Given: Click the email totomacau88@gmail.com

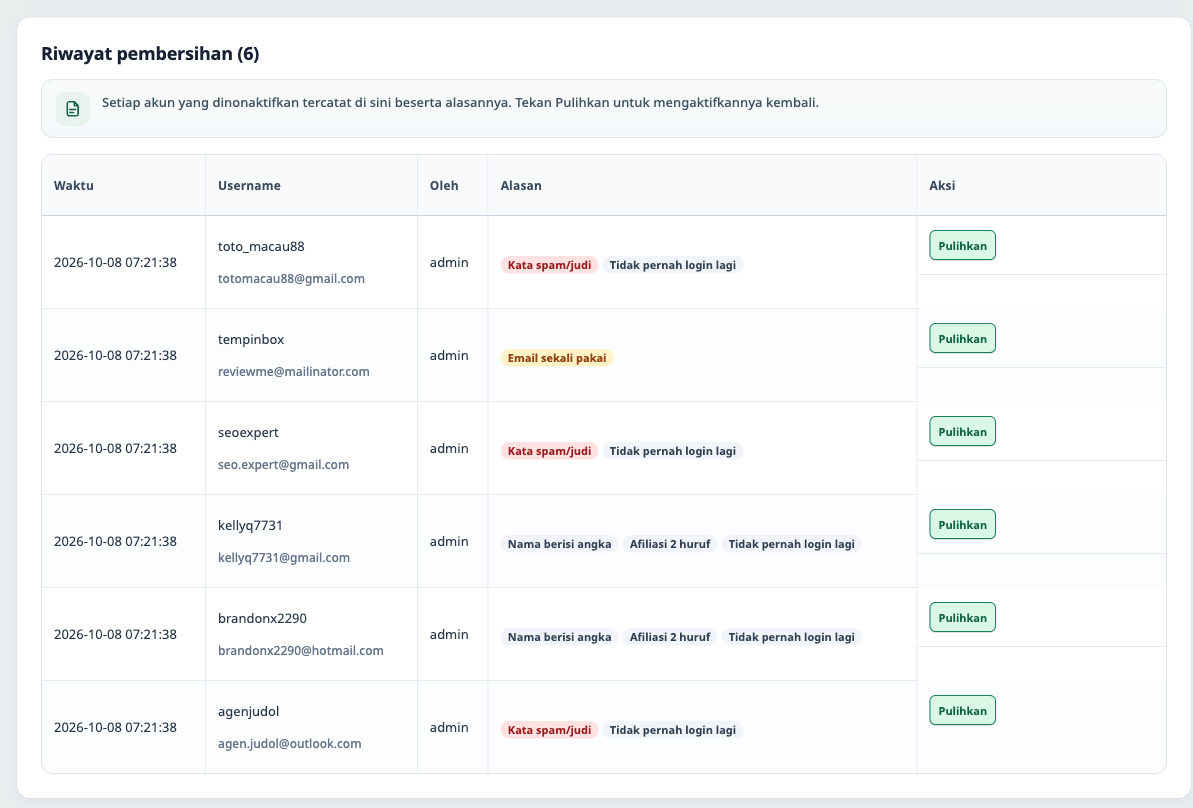Looking at the screenshot, I should point(291,278).
